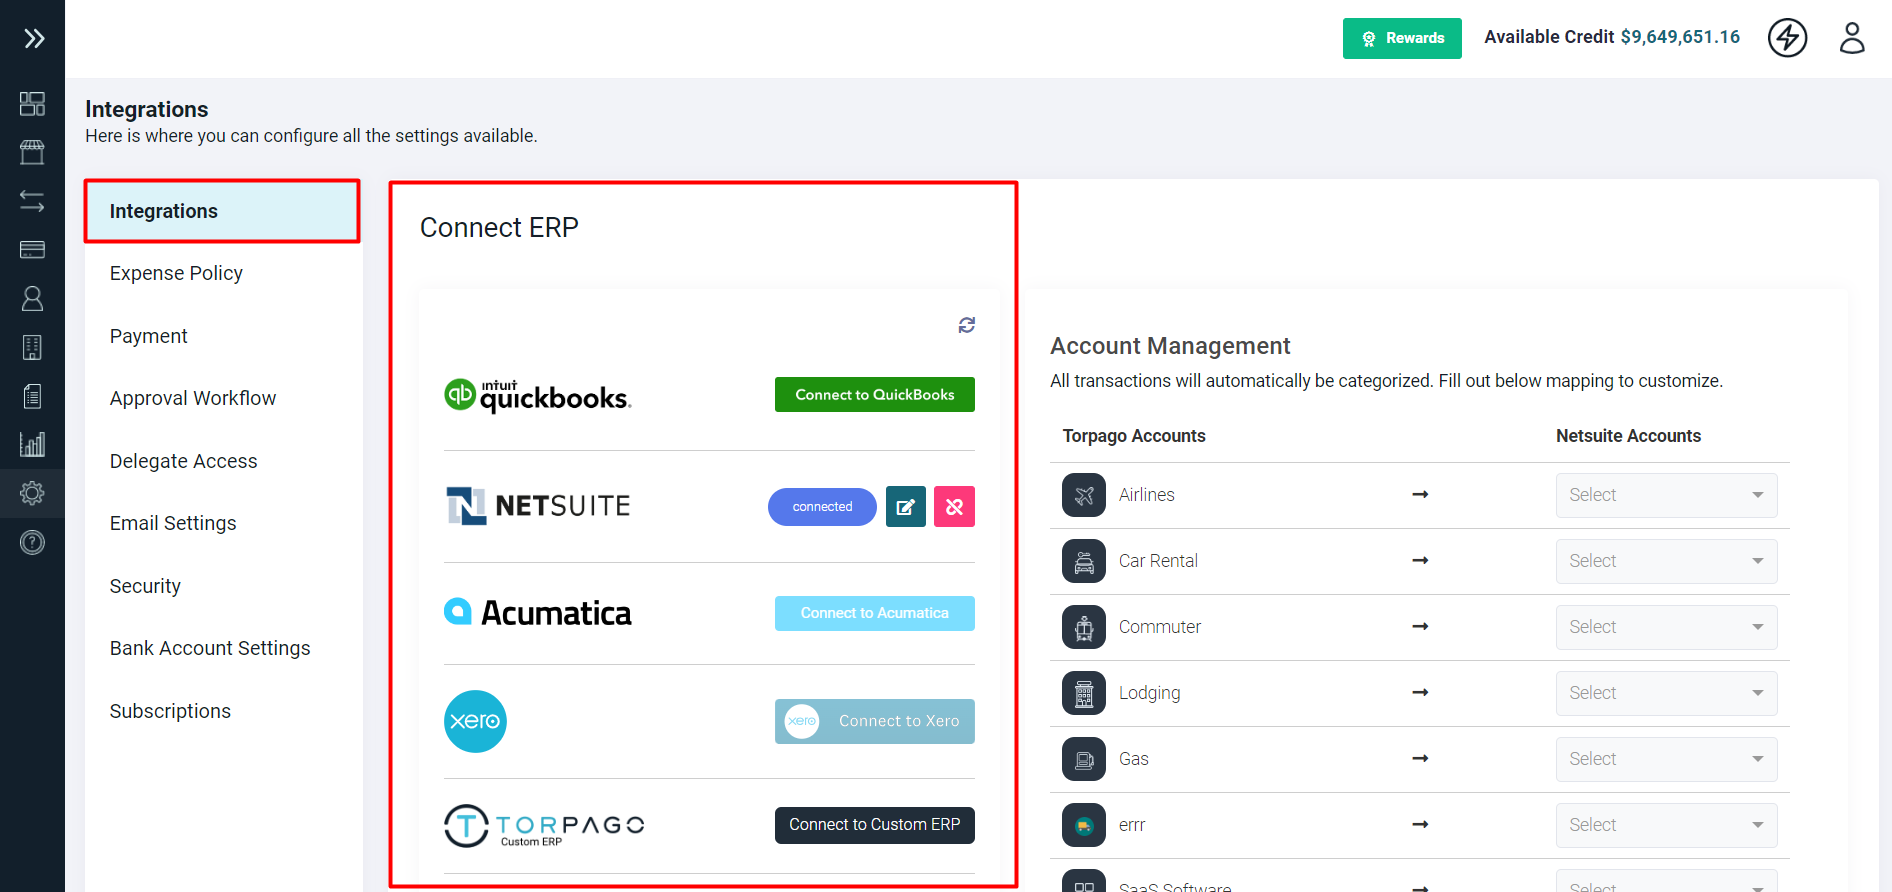Open the transfers arrows icon in sidebar
The image size is (1892, 892).
(32, 201)
